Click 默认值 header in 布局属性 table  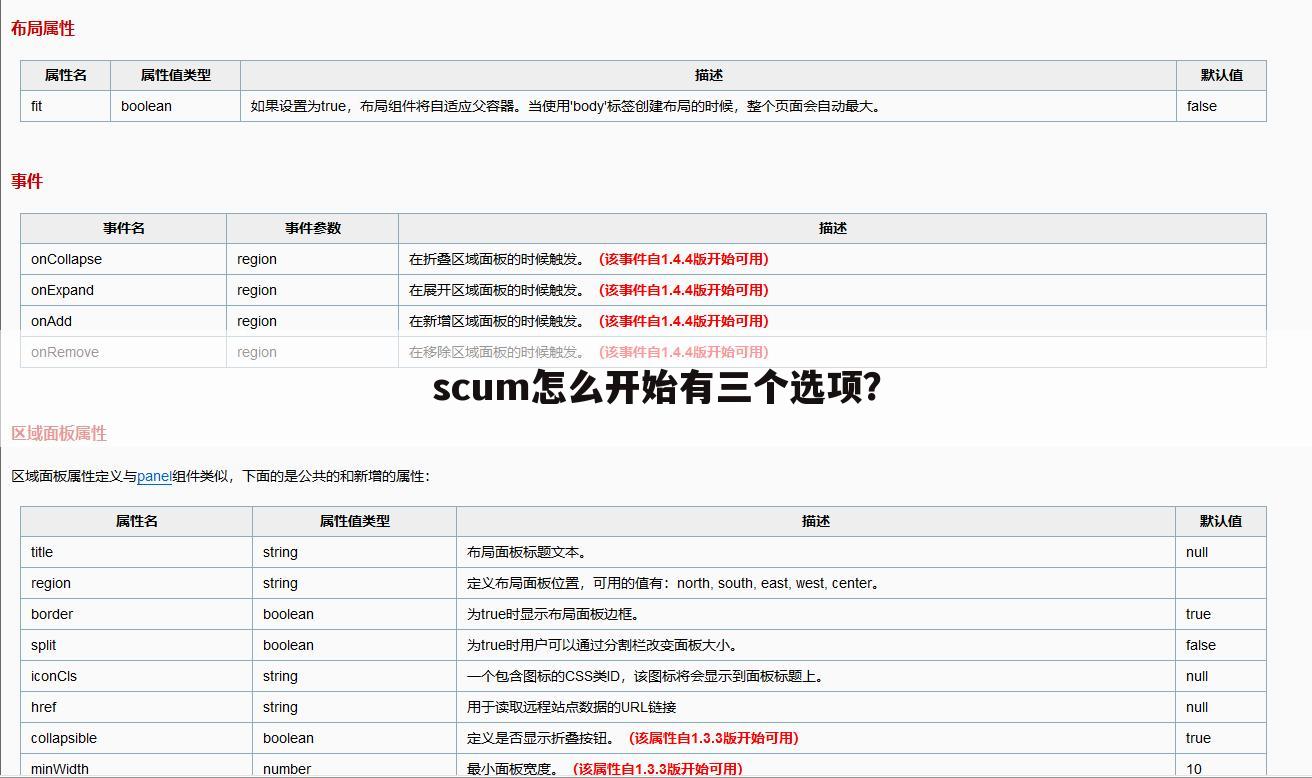[1222, 75]
